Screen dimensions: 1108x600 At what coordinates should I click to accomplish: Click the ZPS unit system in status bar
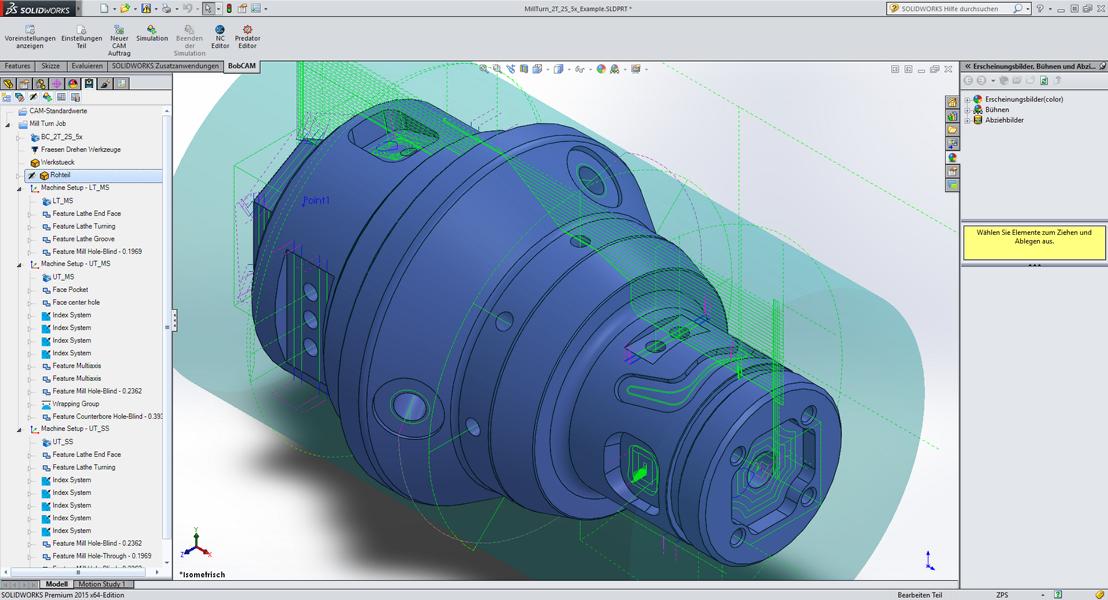pos(1002,595)
